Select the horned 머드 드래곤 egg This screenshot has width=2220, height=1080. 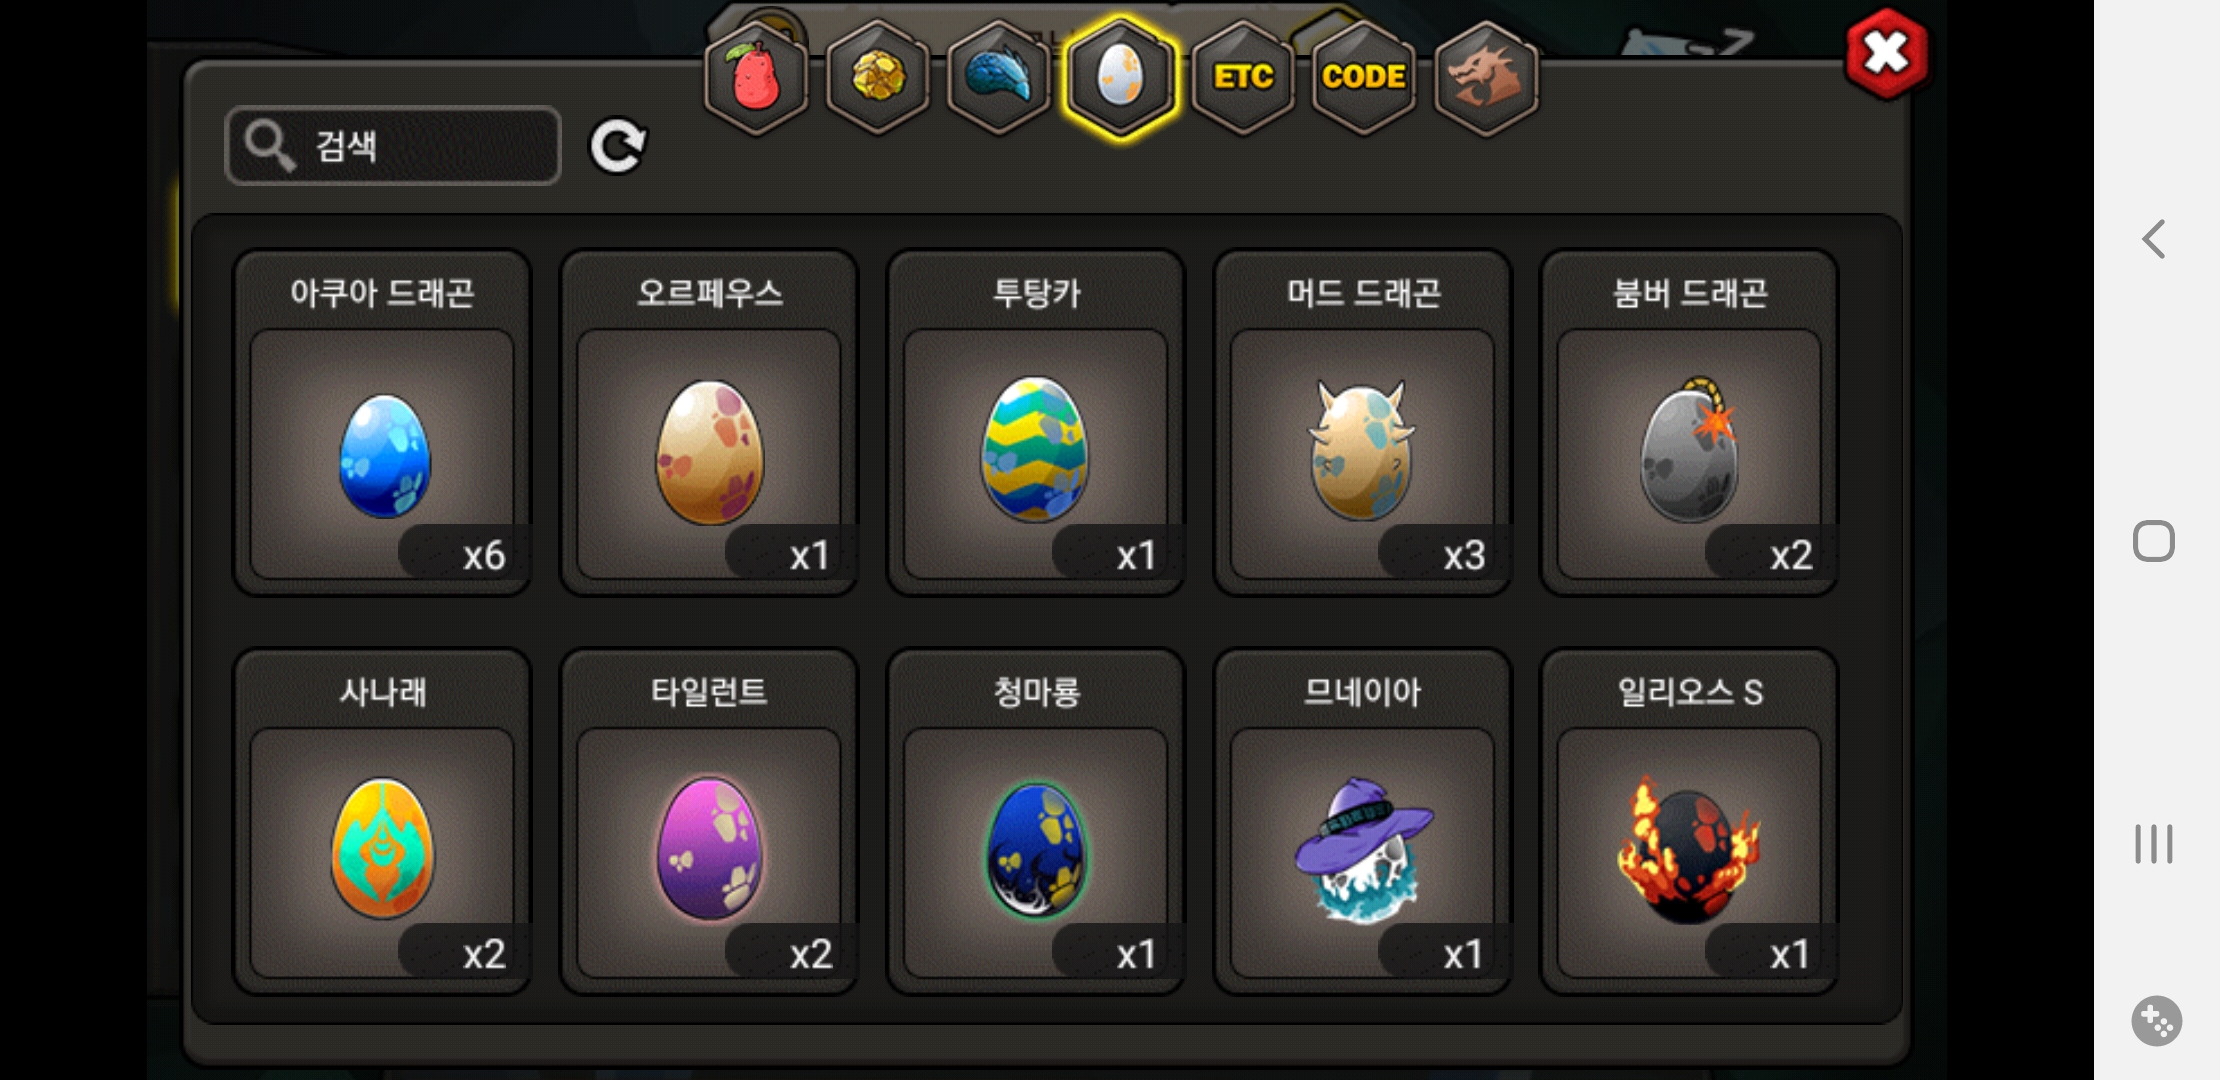(1363, 422)
